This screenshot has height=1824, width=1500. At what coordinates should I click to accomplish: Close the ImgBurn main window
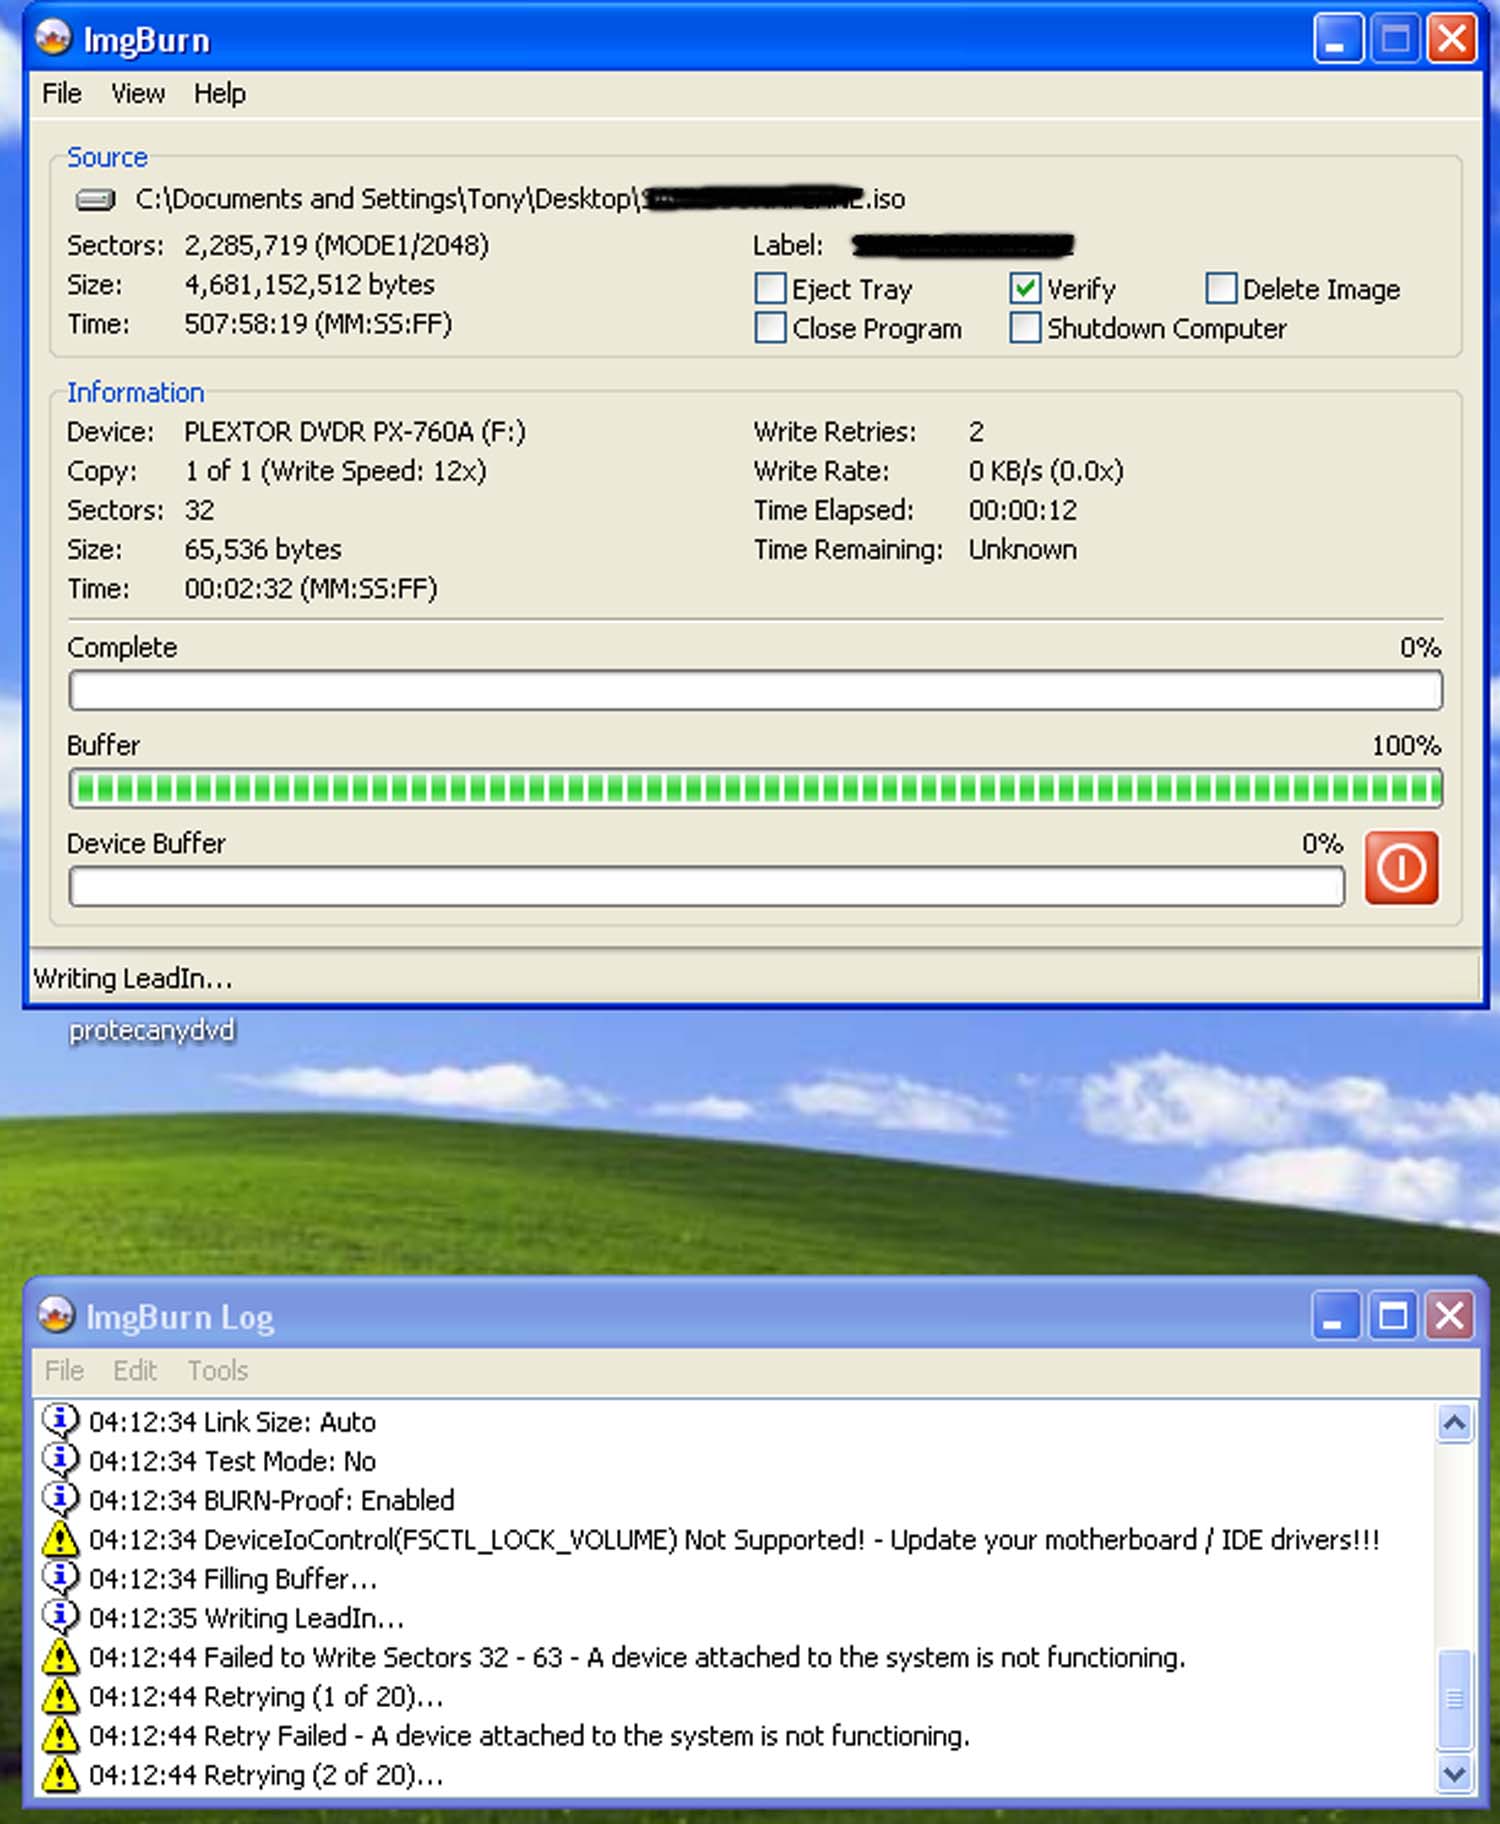click(1451, 40)
